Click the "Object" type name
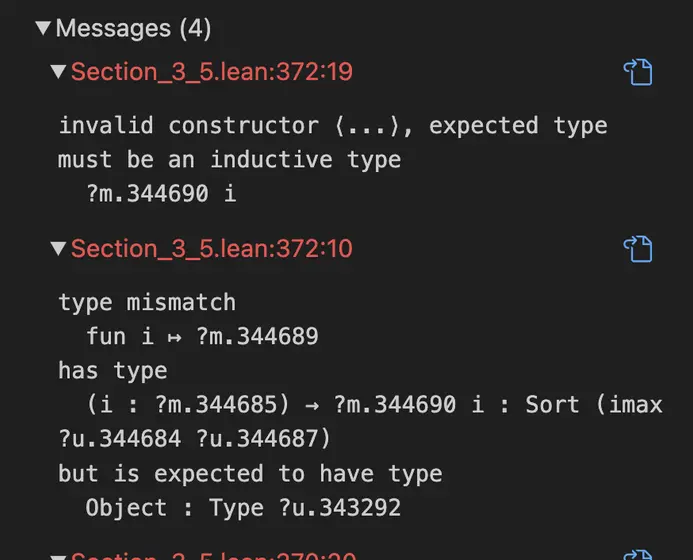Image resolution: width=693 pixels, height=560 pixels. point(126,508)
